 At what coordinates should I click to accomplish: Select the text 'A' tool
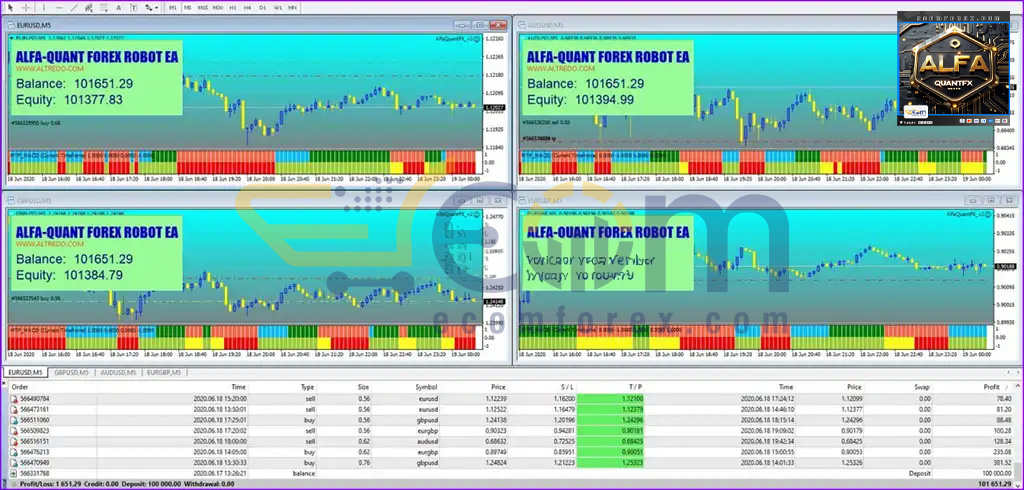click(118, 8)
